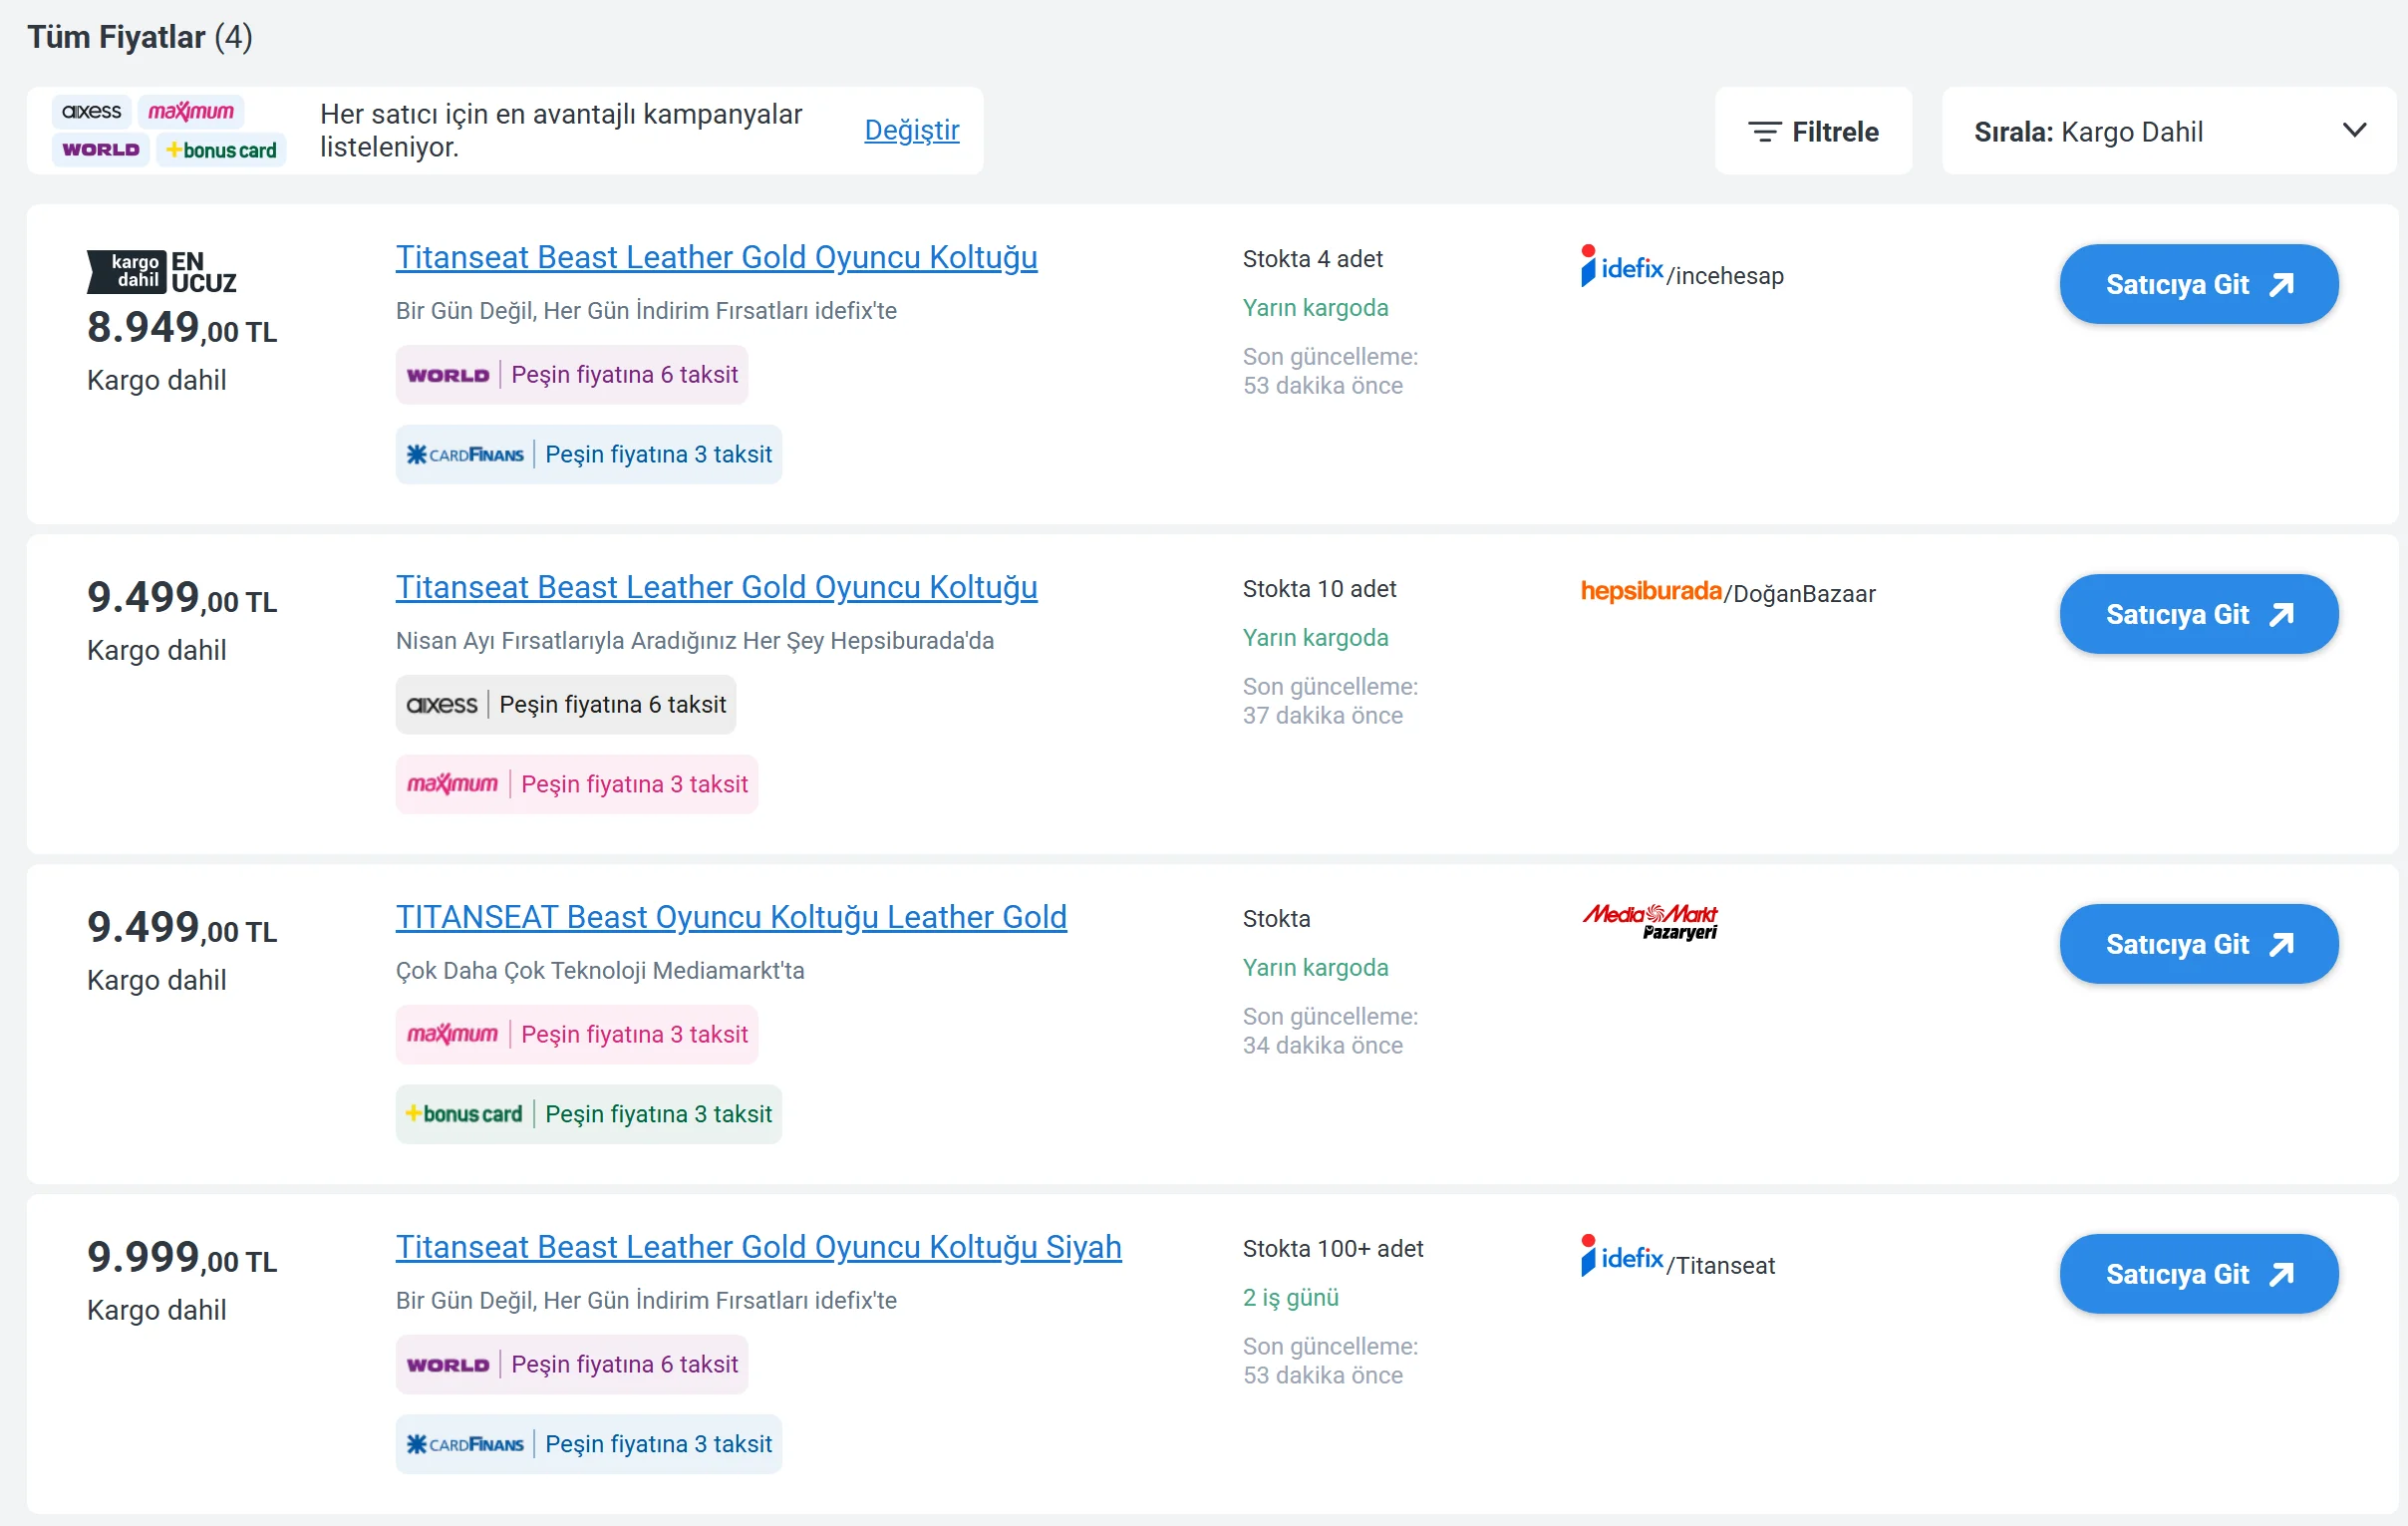Open the Filtrele filter options
This screenshot has width=2408, height=1526.
coord(1812,131)
